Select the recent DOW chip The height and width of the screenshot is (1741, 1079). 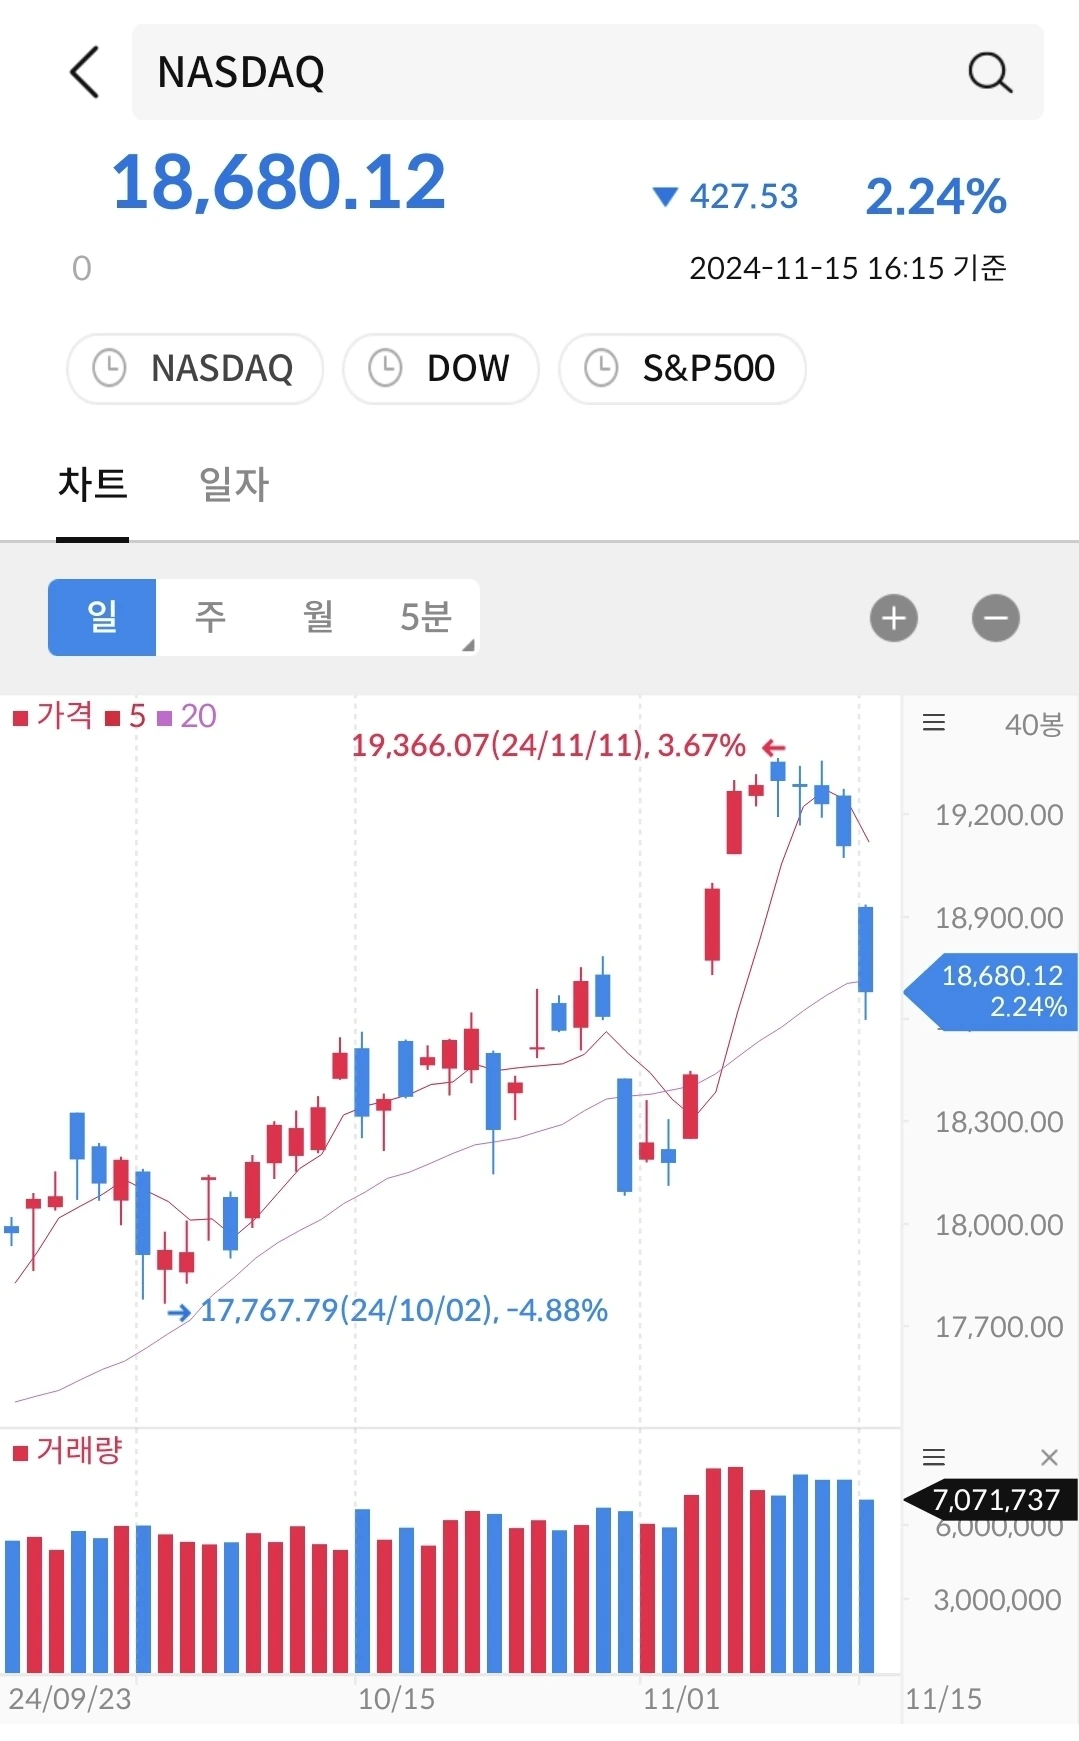click(441, 368)
